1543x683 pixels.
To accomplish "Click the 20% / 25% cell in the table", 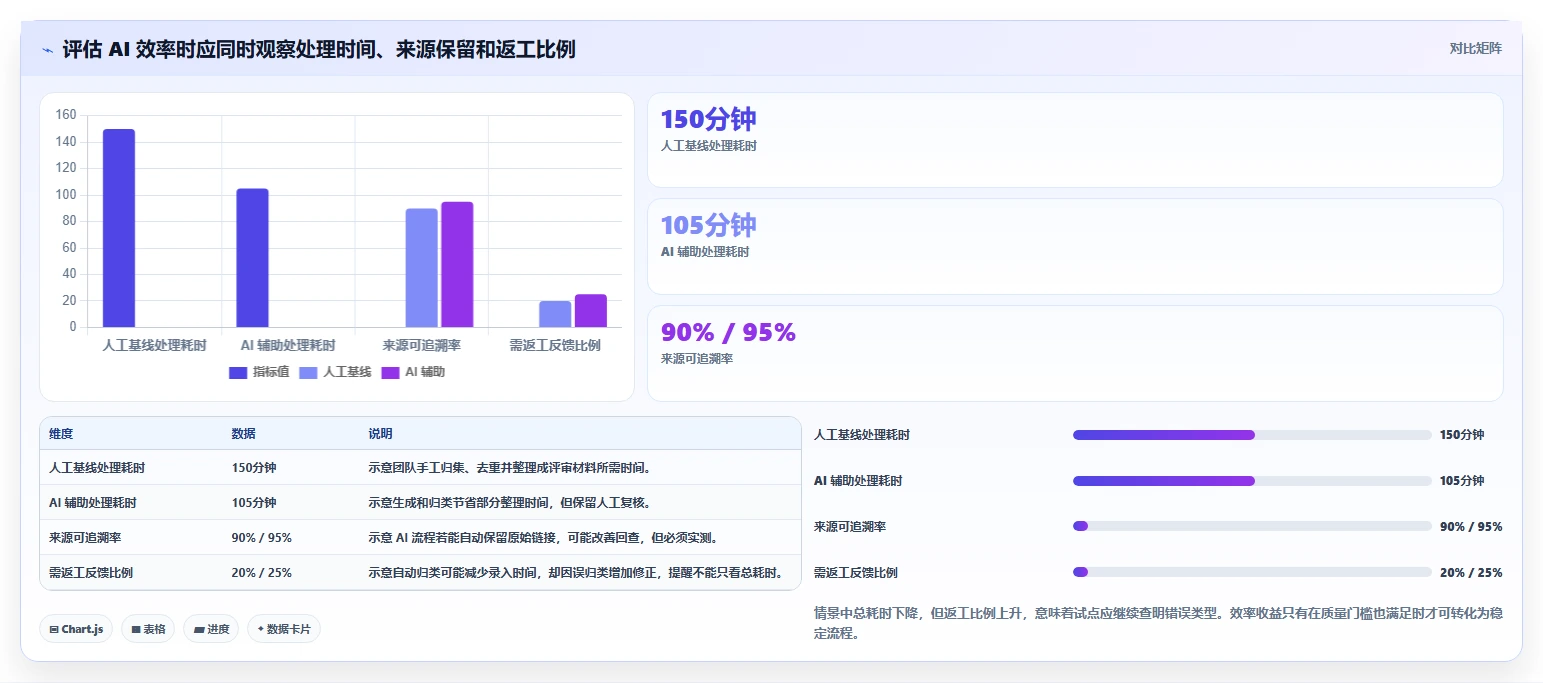I will [x=262, y=573].
